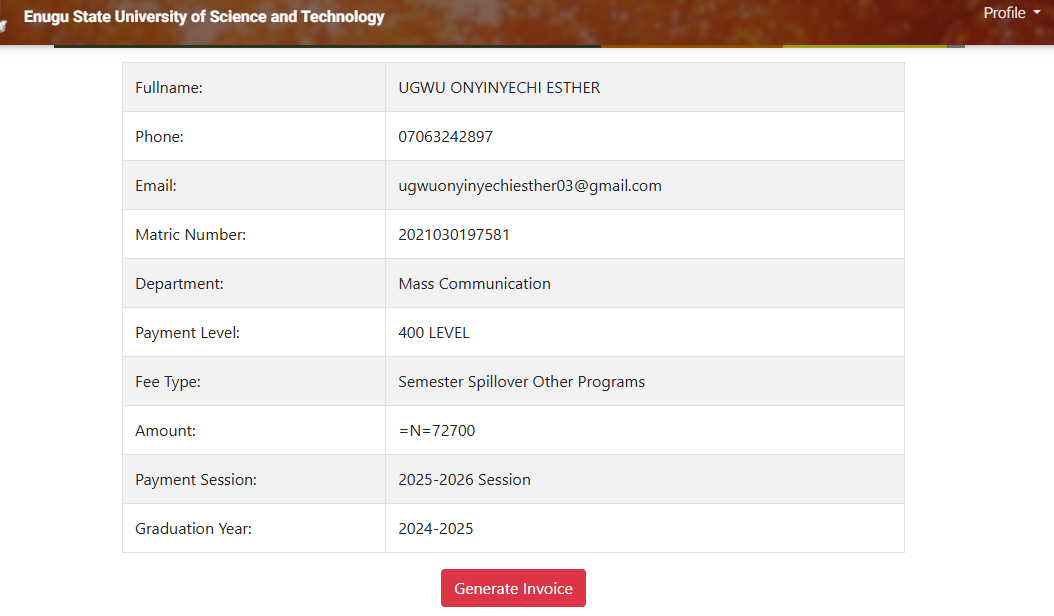
Task: Click the graduation year 2024-2025 value
Action: click(x=436, y=529)
